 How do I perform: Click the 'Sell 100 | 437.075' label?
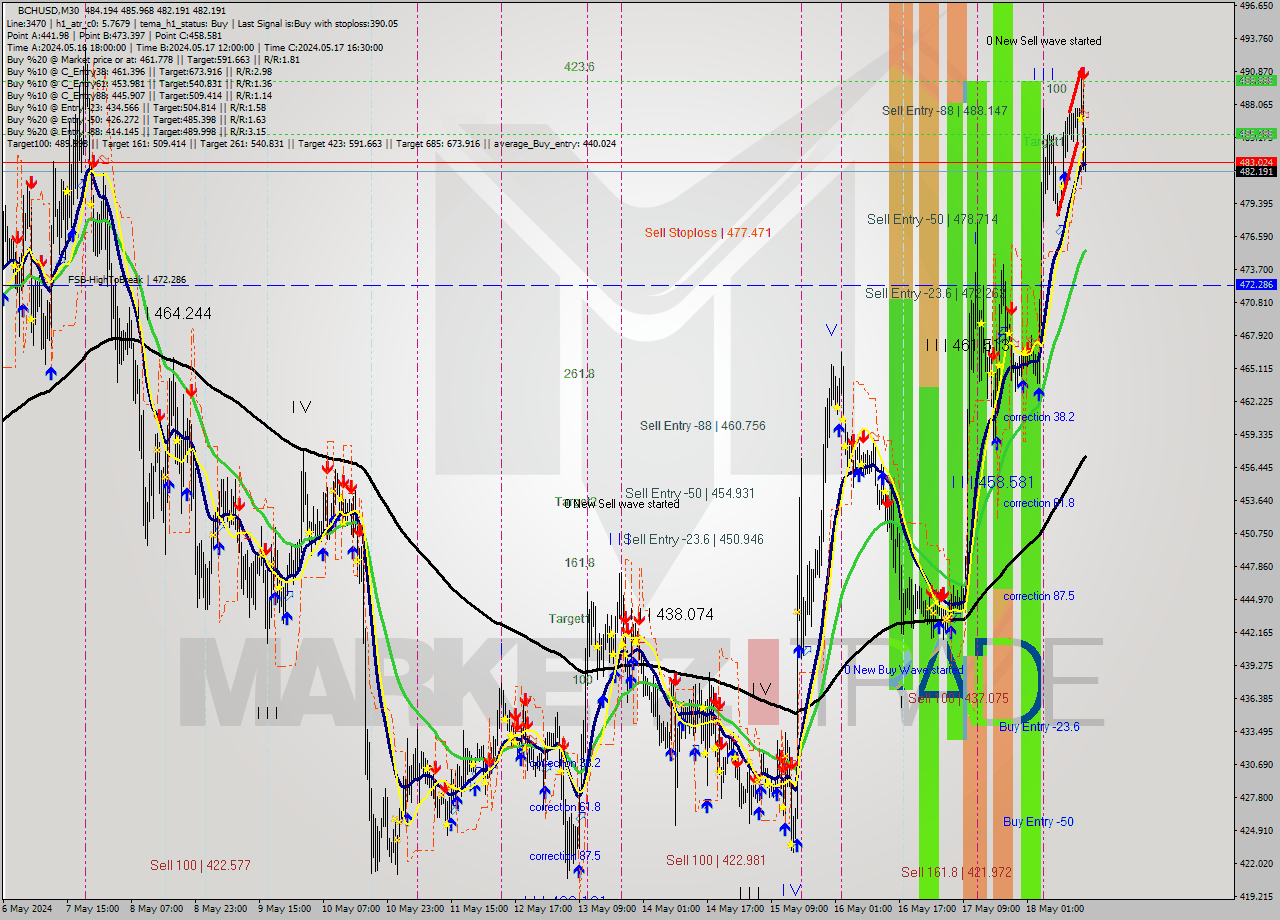click(958, 698)
